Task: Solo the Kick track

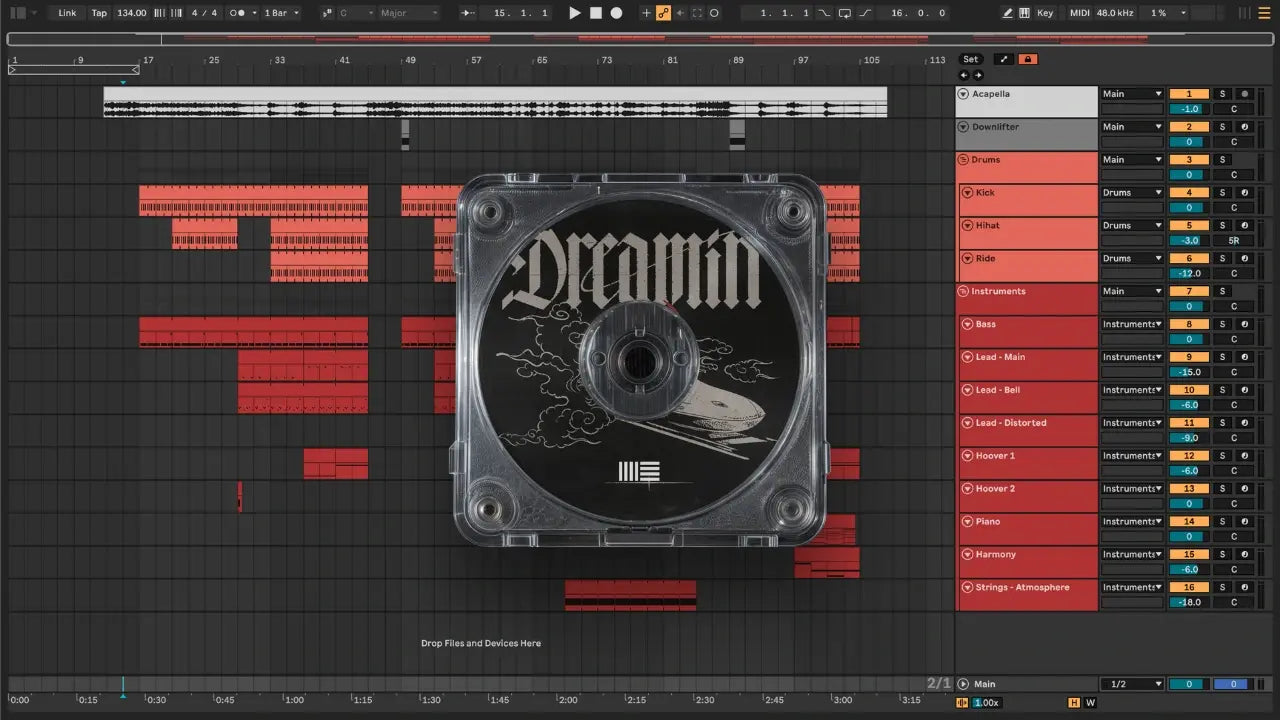Action: 1222,193
